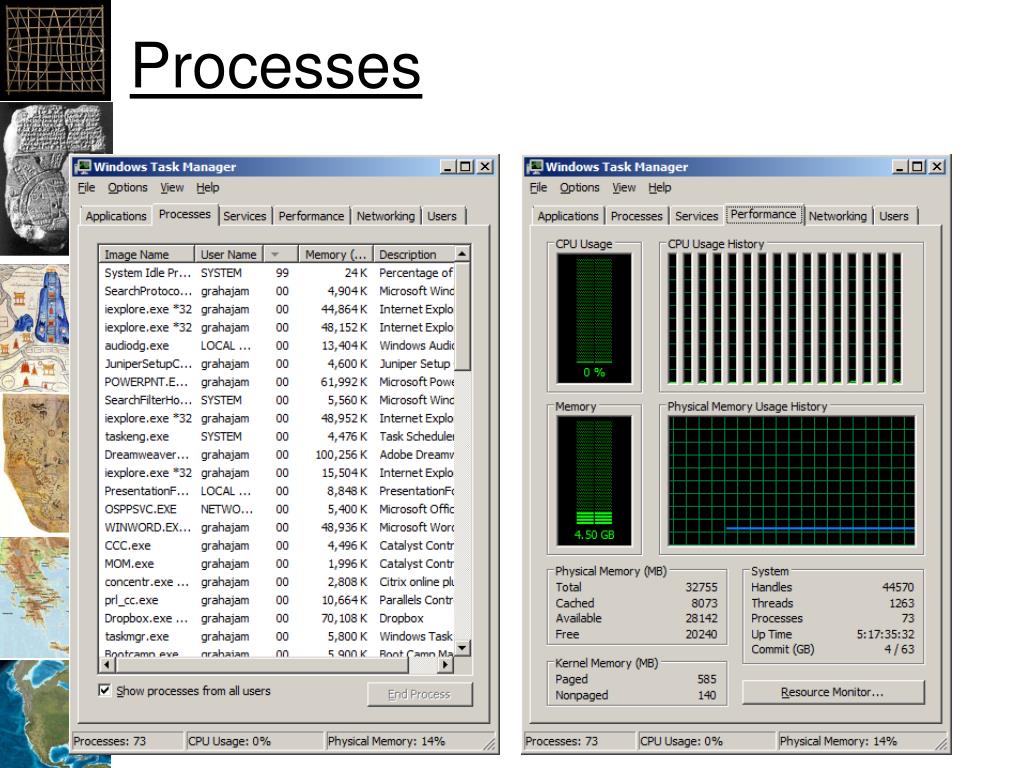Image resolution: width=1024 pixels, height=768 pixels.
Task: Click the Memory 4.50 GB gauge
Action: (x=594, y=481)
